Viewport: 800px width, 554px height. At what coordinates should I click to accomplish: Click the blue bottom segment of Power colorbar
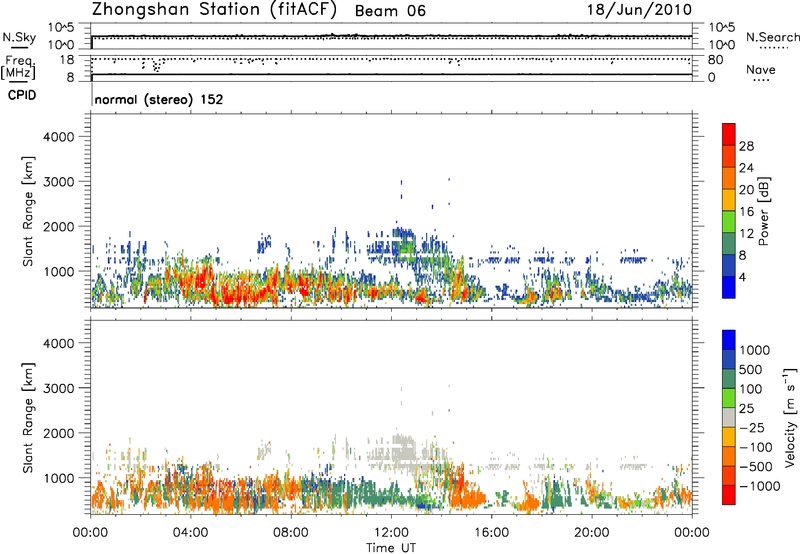click(729, 287)
